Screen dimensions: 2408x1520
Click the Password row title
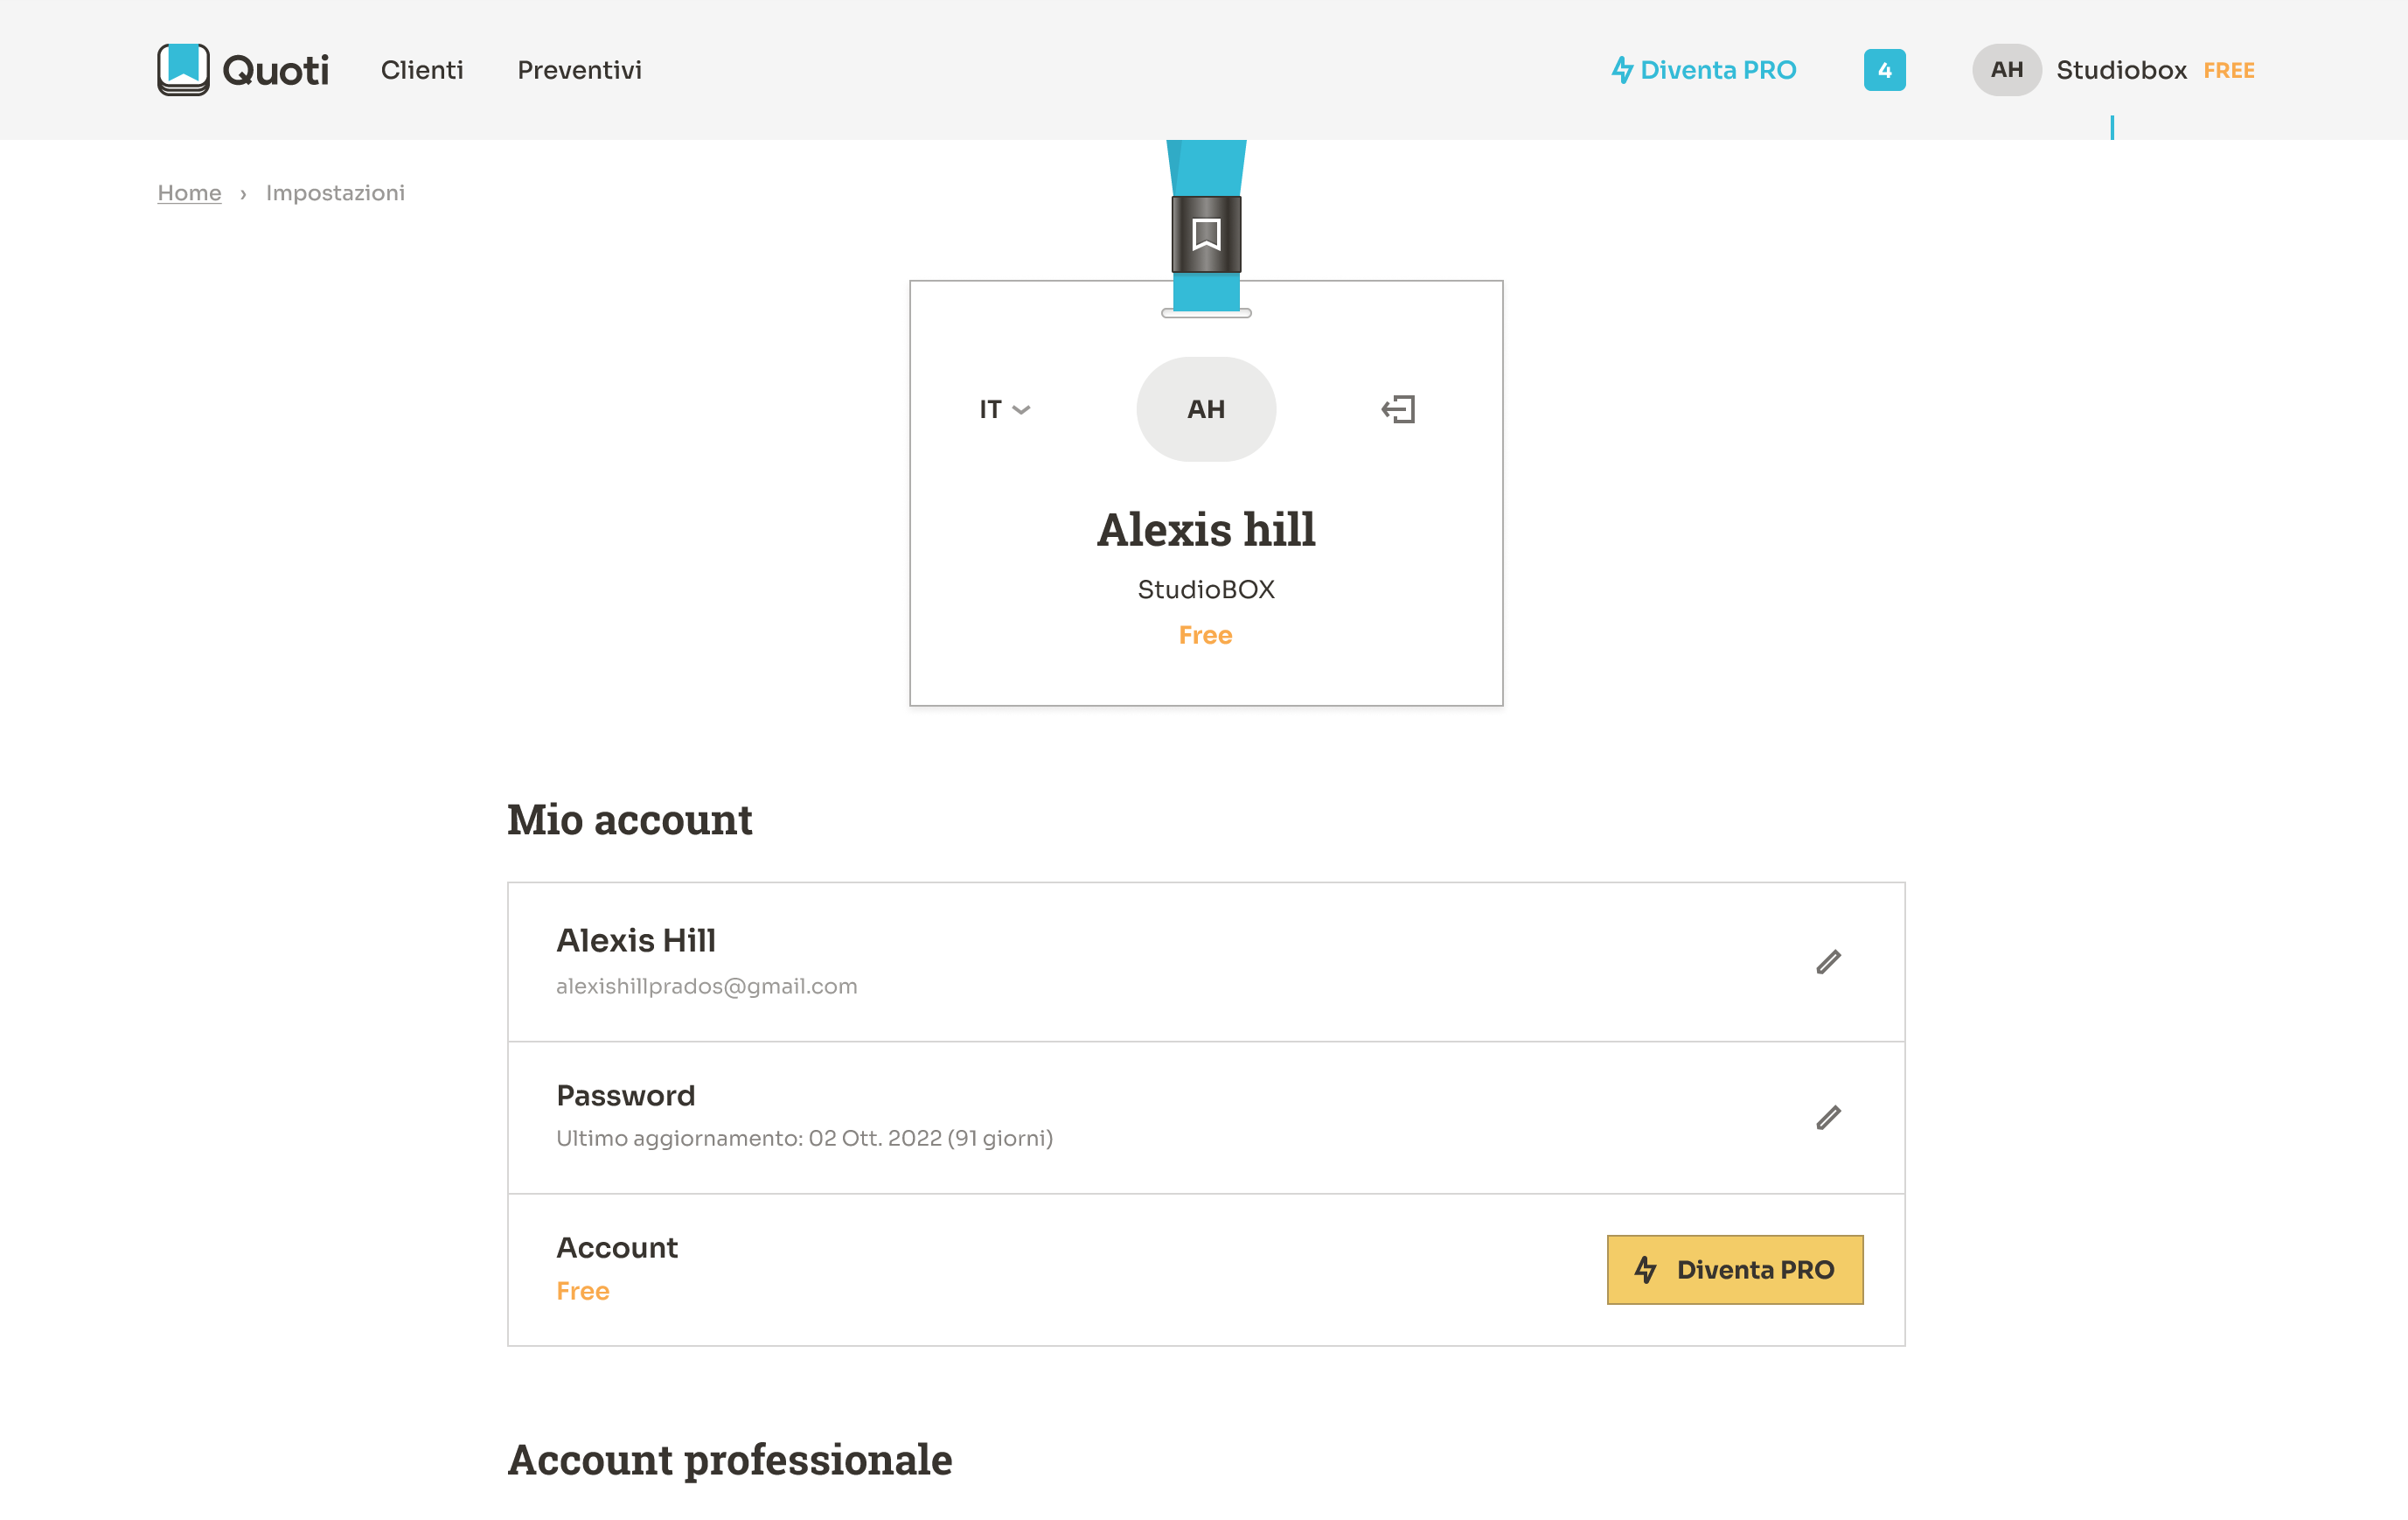pos(625,1095)
